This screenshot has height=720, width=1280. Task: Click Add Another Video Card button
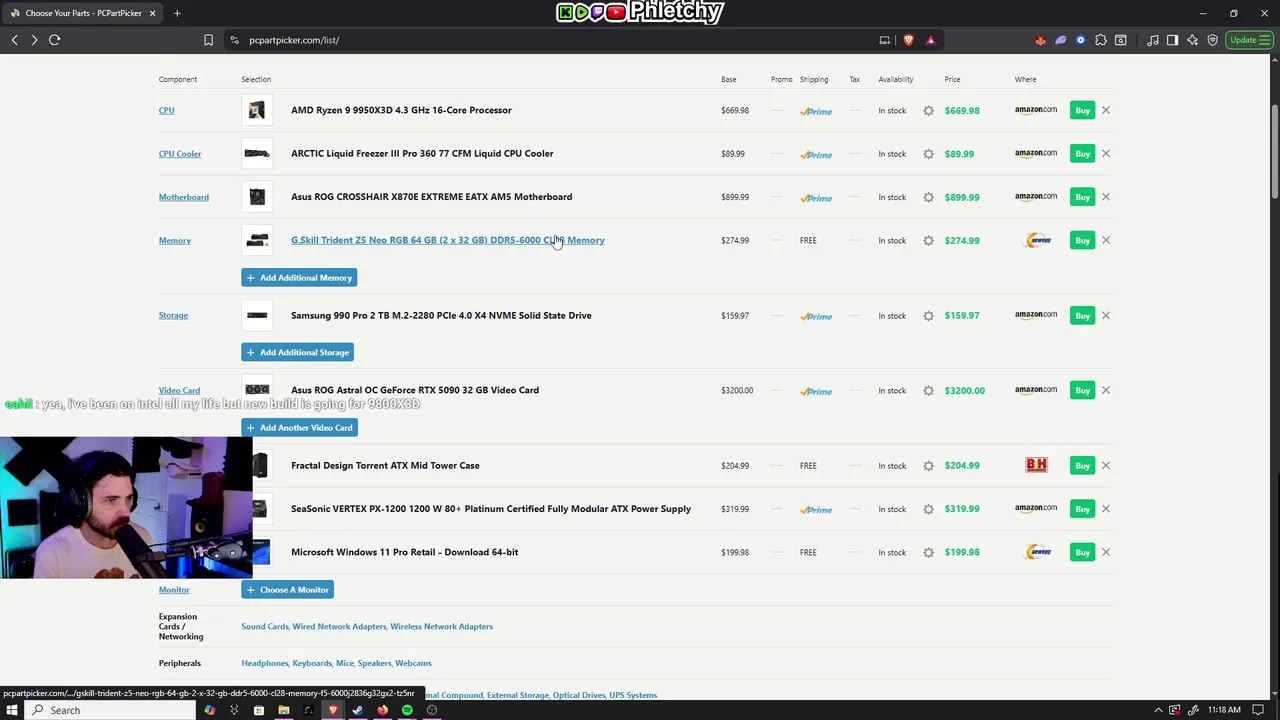pyautogui.click(x=299, y=428)
